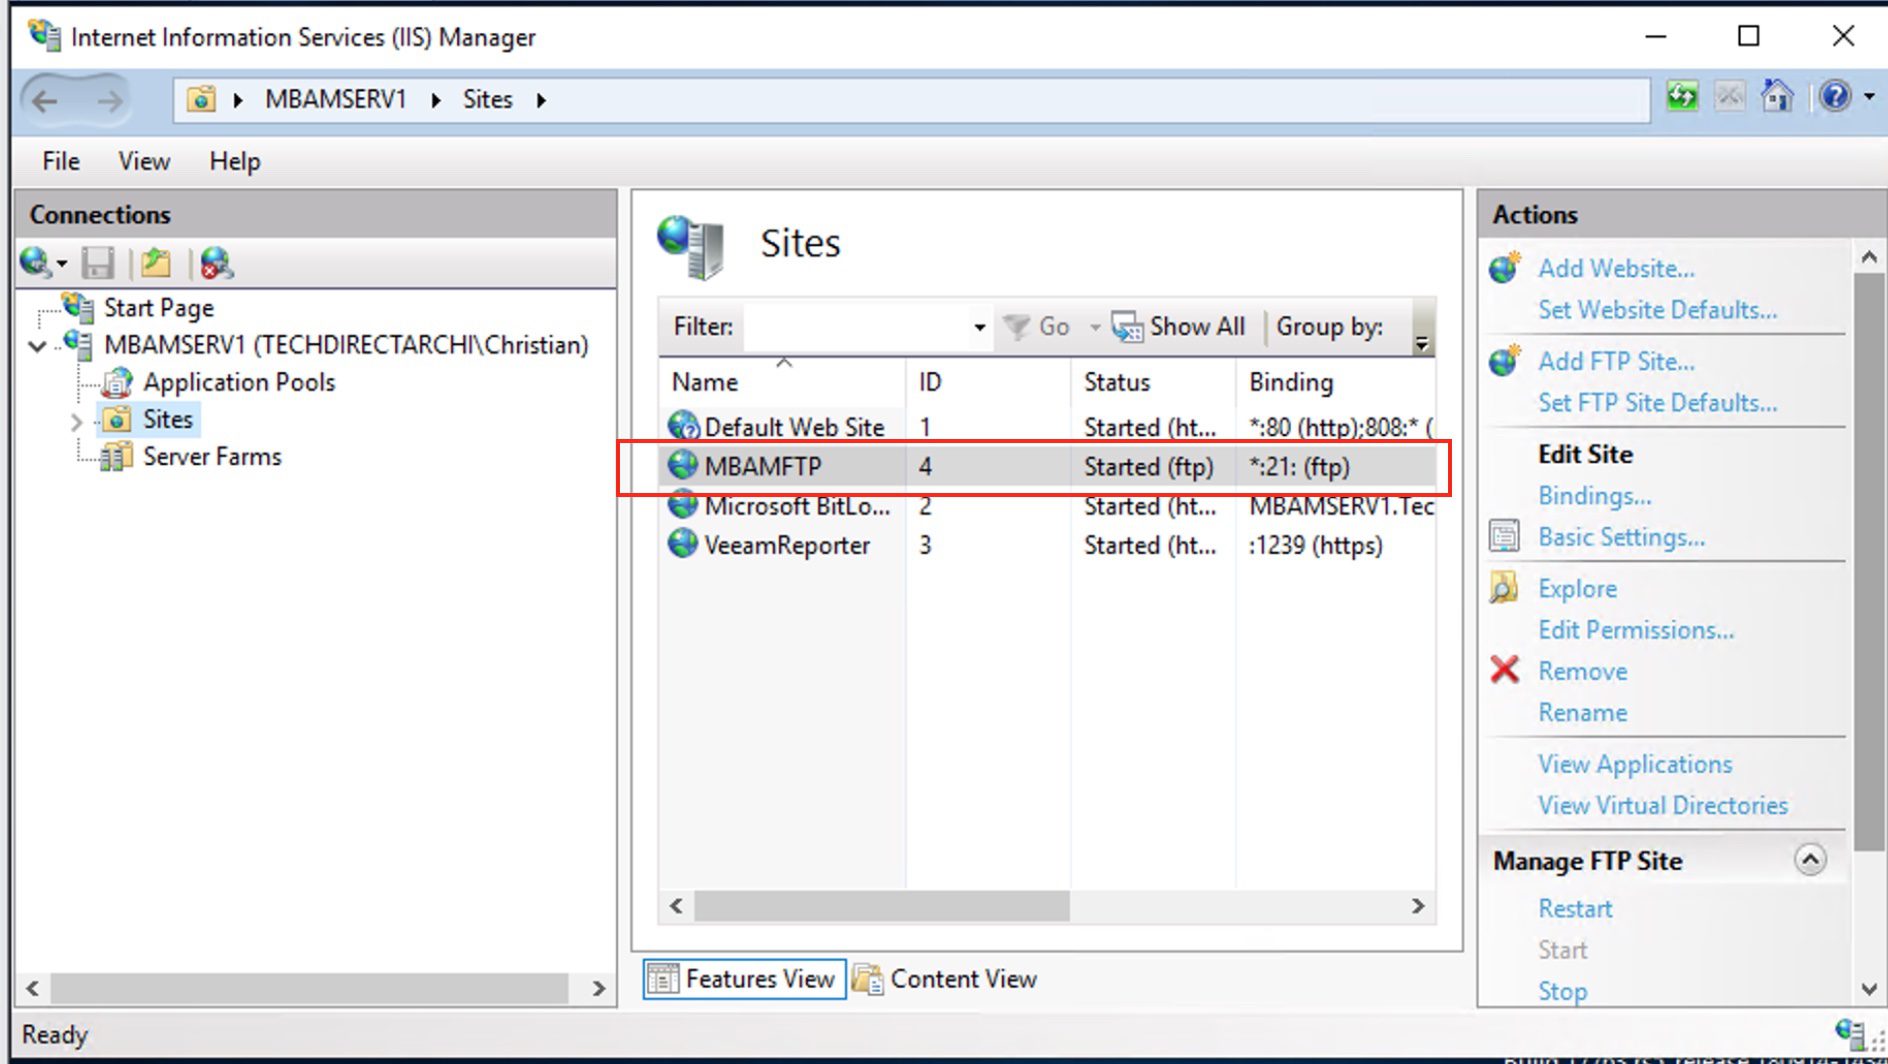Collapse the Manage FTP Site section

tap(1810, 860)
